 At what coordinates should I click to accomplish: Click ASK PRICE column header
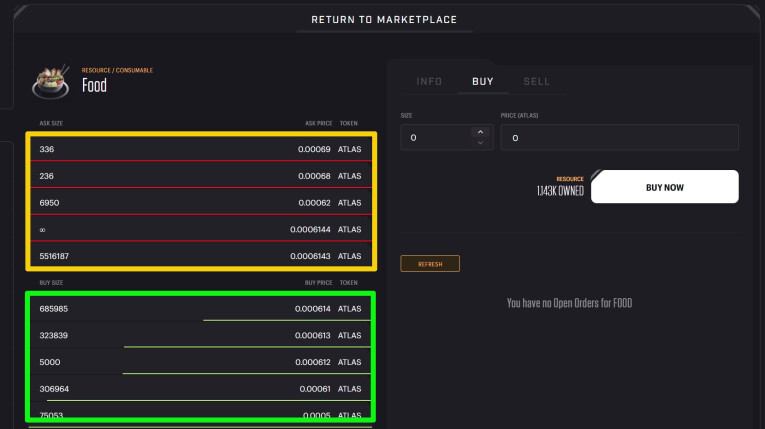[319, 123]
